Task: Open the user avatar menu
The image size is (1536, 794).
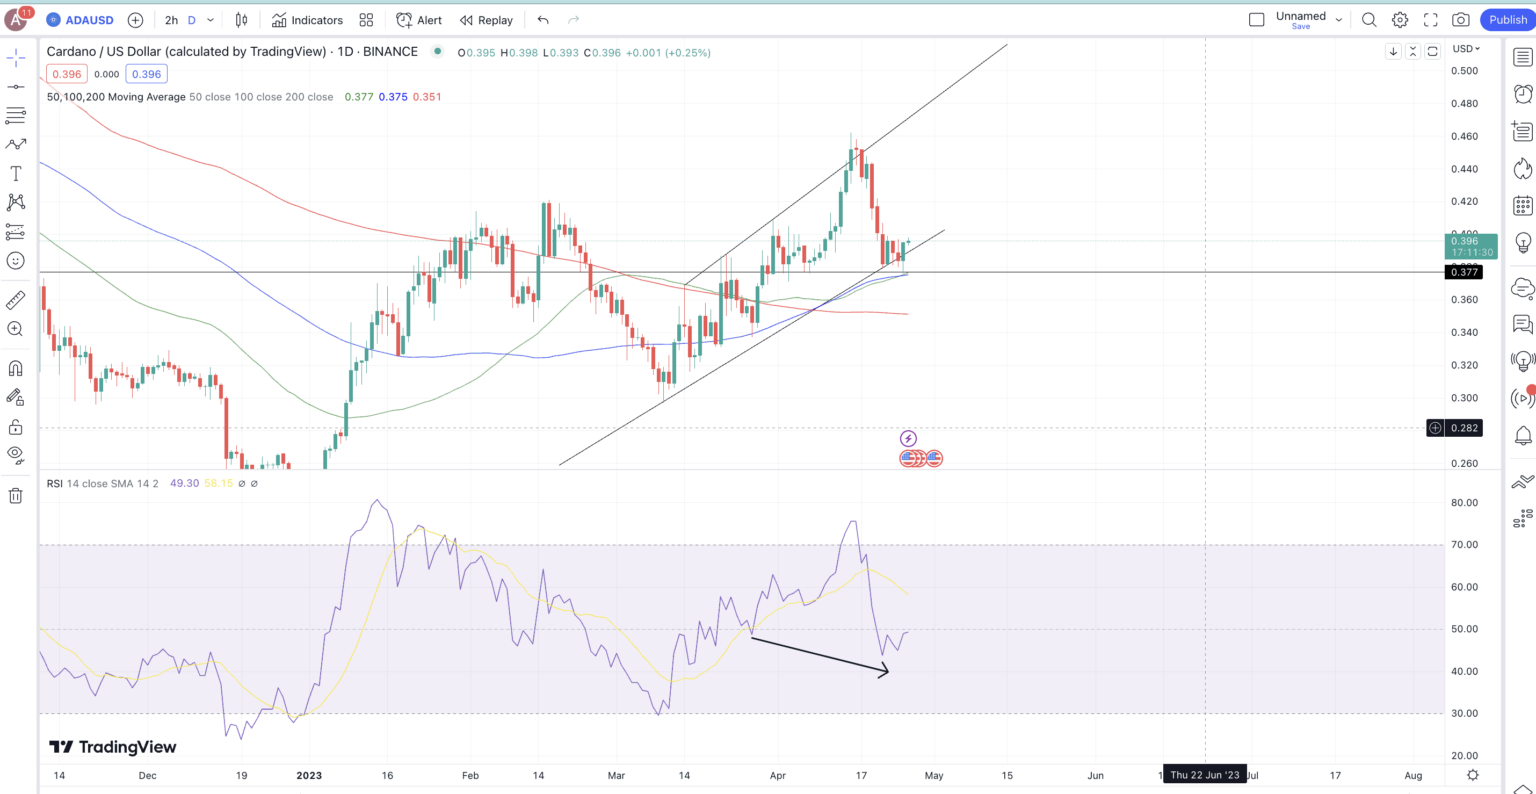Action: [16, 19]
